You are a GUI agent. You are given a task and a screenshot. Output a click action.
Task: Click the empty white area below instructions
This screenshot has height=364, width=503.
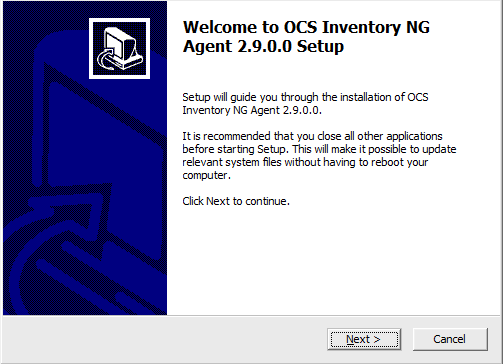[x=333, y=260]
